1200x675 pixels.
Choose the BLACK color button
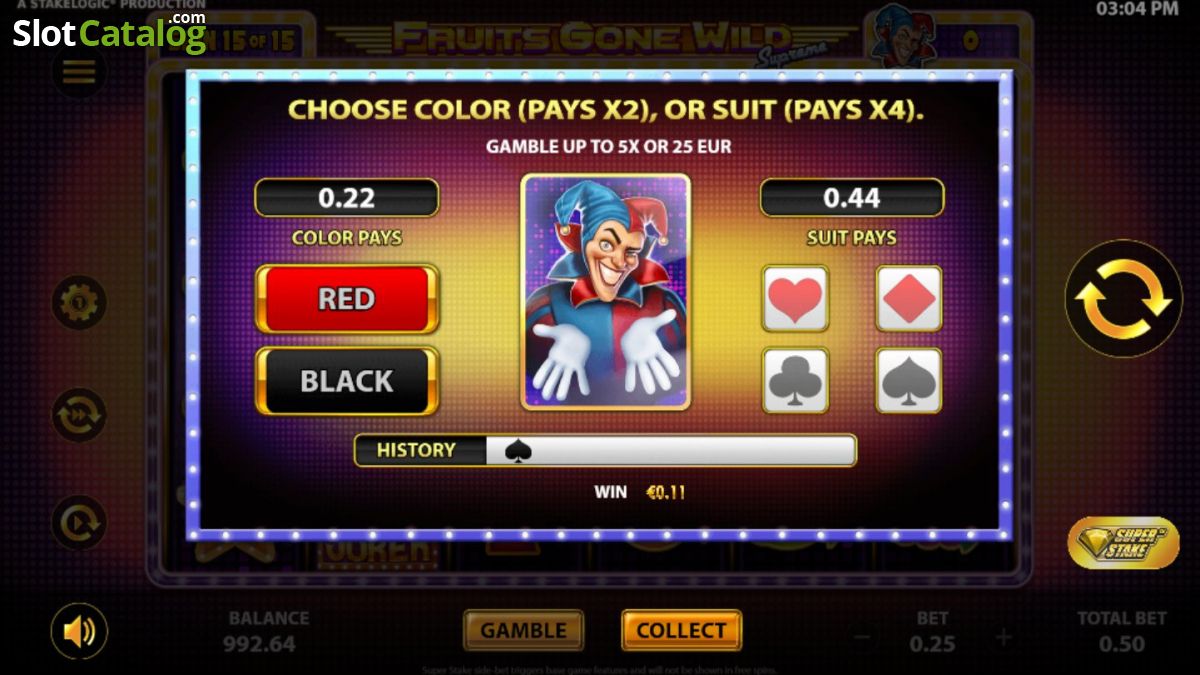tap(347, 381)
